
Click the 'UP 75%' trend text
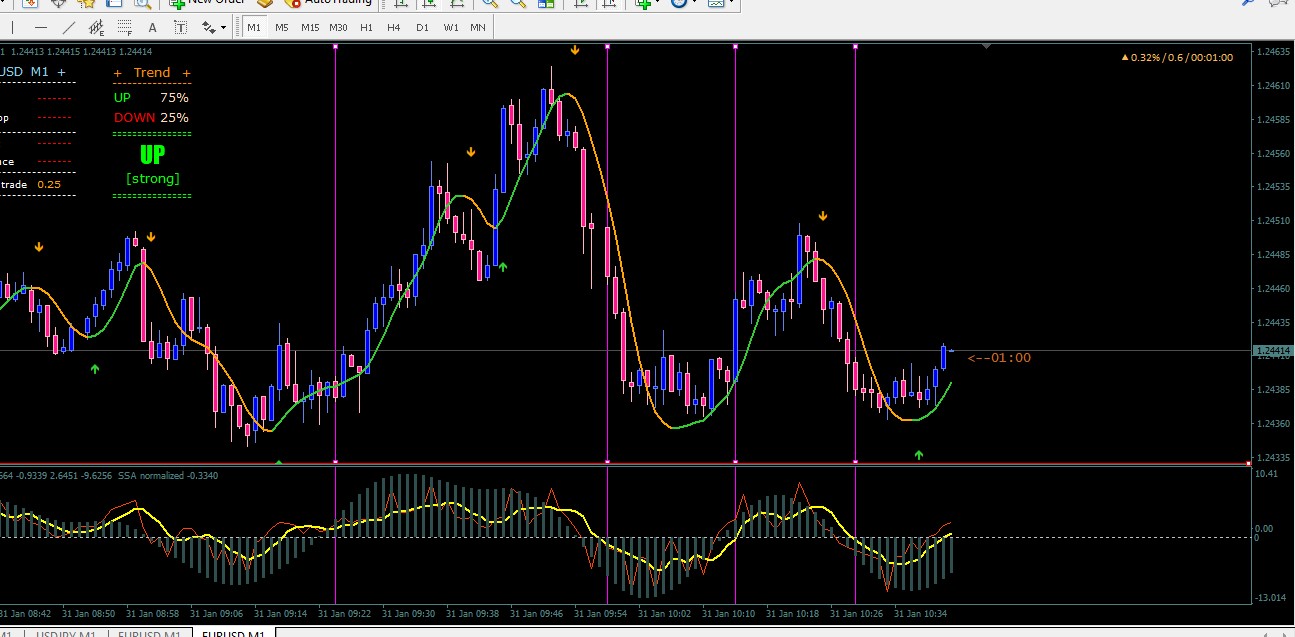(x=151, y=98)
